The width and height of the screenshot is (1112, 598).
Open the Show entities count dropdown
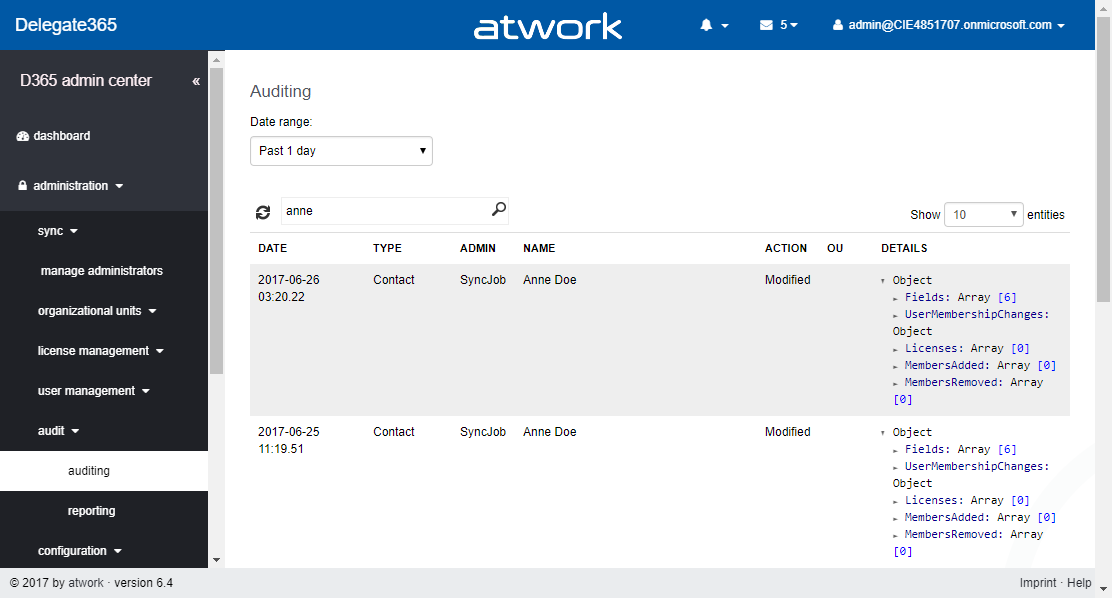tap(983, 214)
